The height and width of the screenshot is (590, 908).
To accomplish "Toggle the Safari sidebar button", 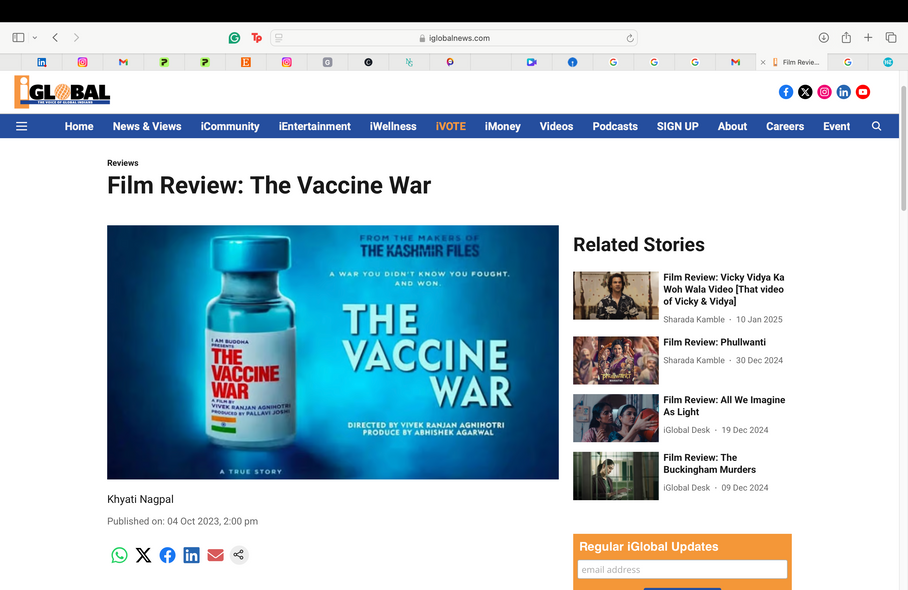I will tap(18, 38).
